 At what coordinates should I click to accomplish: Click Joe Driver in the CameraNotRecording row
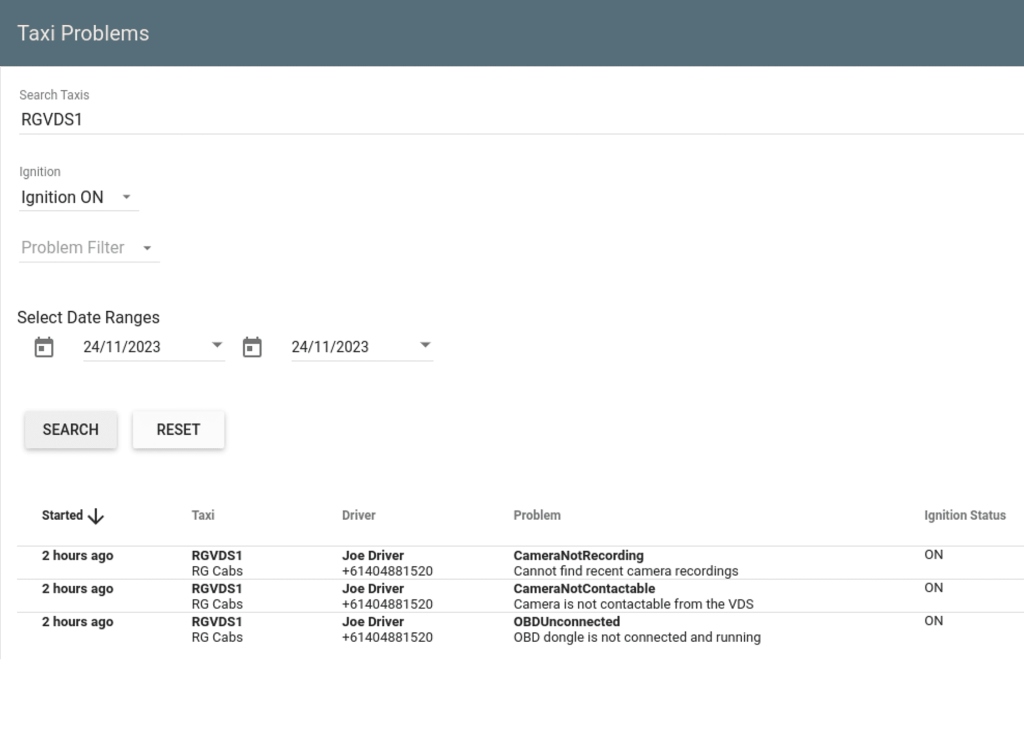tap(373, 556)
